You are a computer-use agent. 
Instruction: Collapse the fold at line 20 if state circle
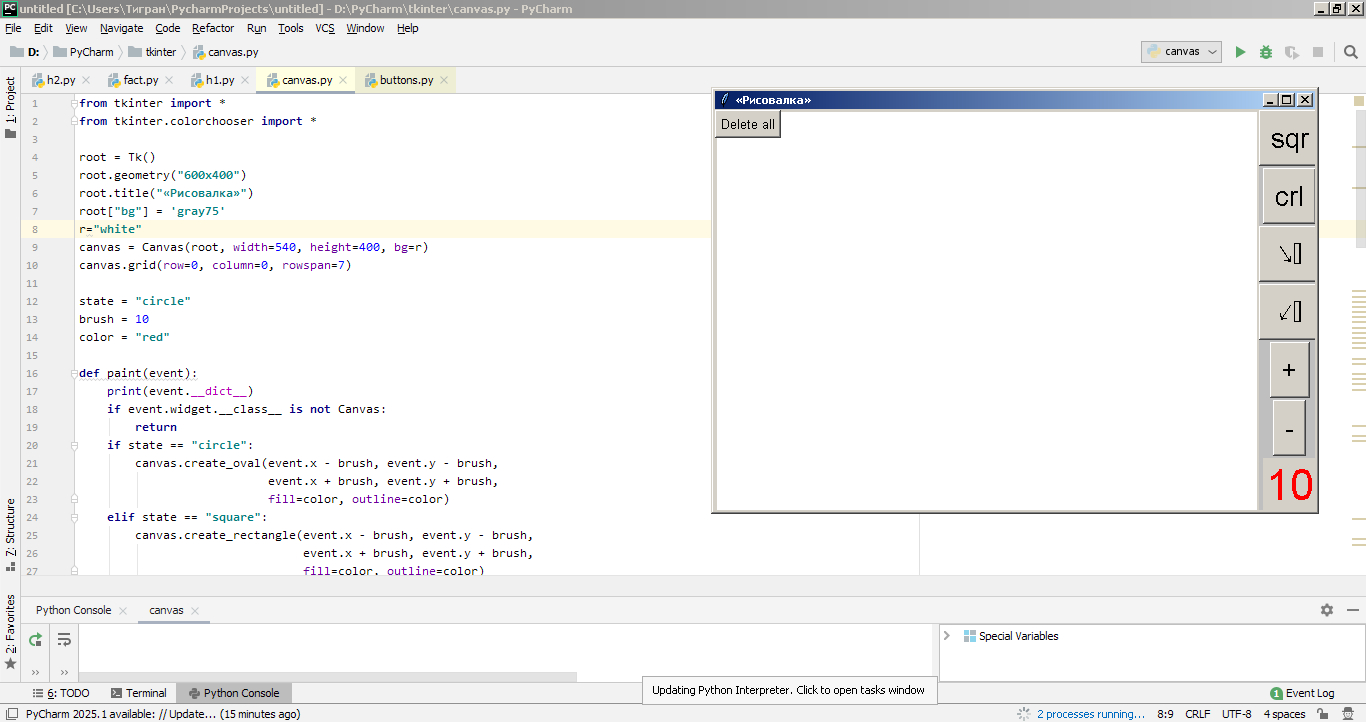click(74, 445)
